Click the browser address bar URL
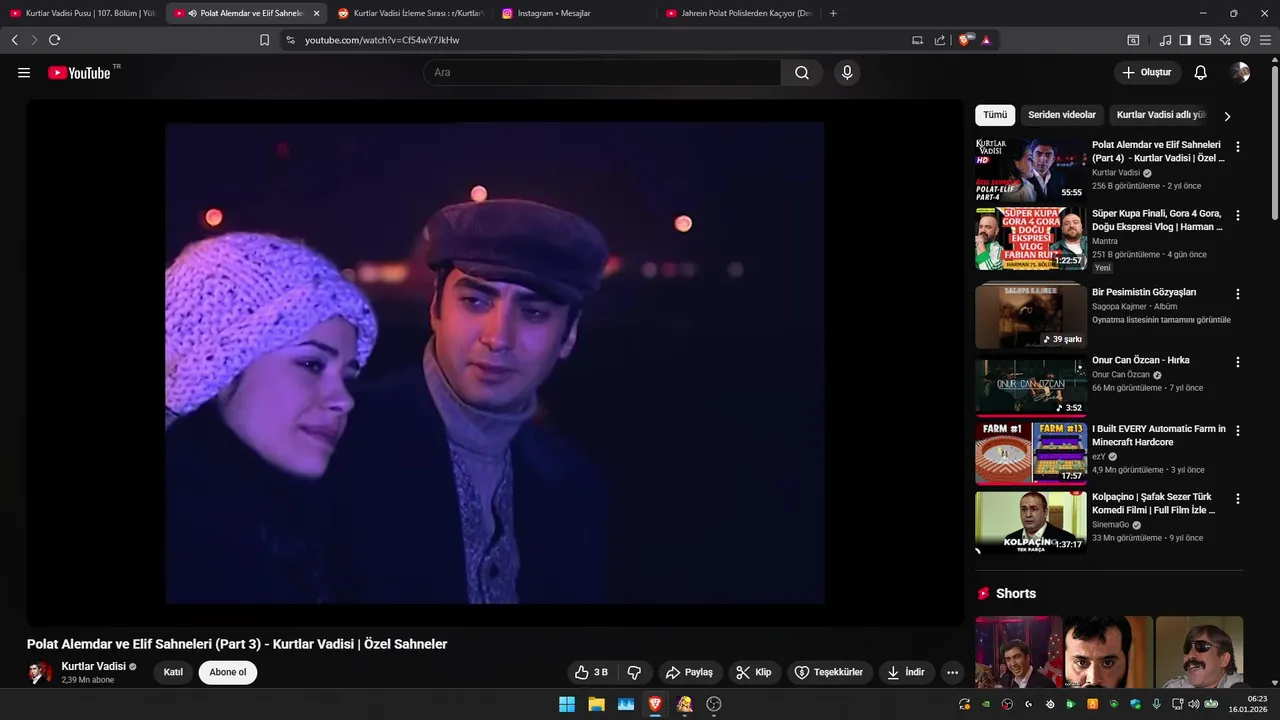This screenshot has width=1280, height=720. [382, 40]
